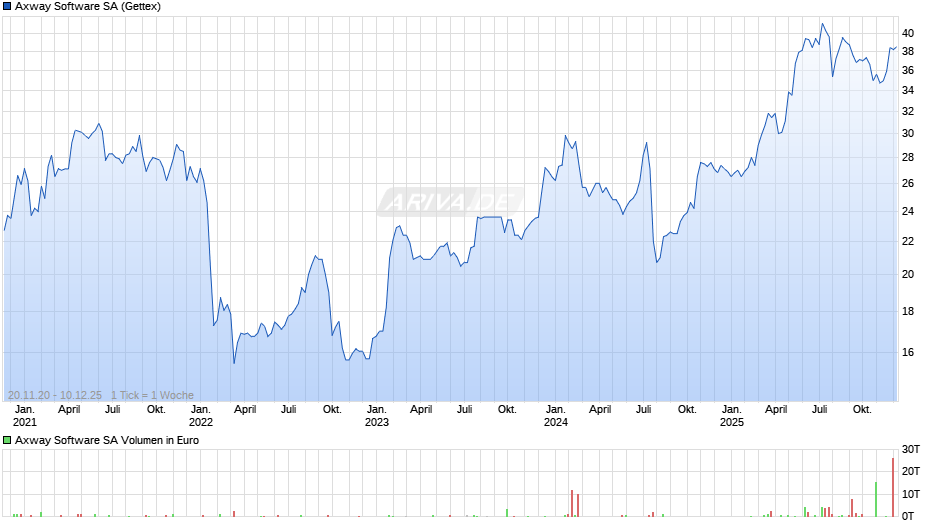
Task: Click the 32 price axis label
Action: point(908,112)
